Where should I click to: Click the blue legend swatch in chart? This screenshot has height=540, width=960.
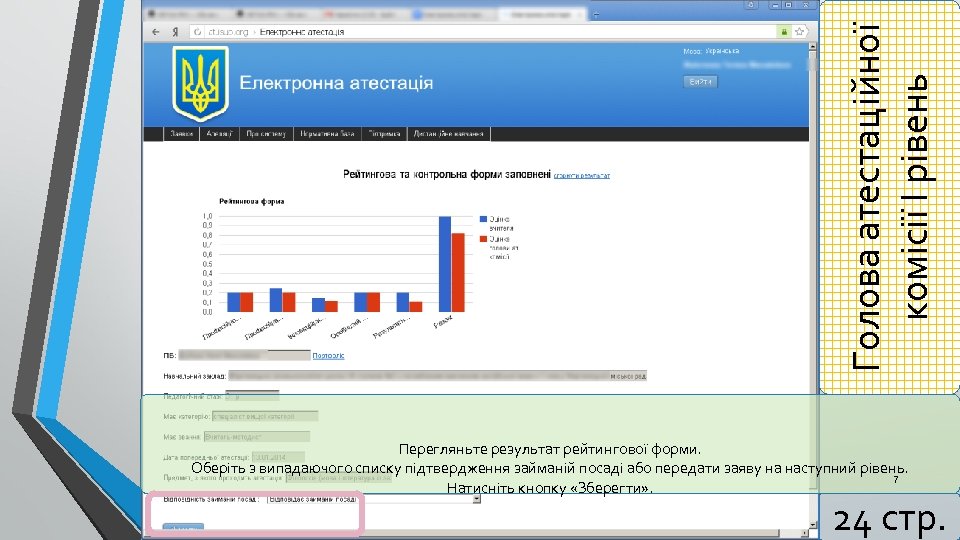[483, 219]
